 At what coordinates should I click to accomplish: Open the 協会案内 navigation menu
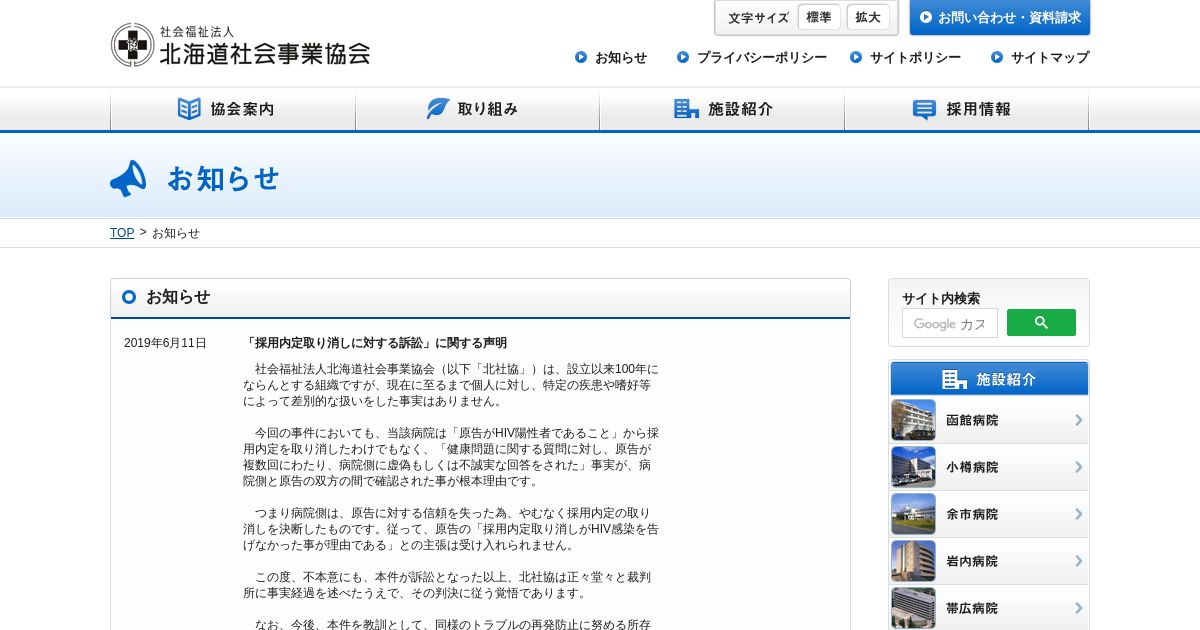pyautogui.click(x=233, y=109)
